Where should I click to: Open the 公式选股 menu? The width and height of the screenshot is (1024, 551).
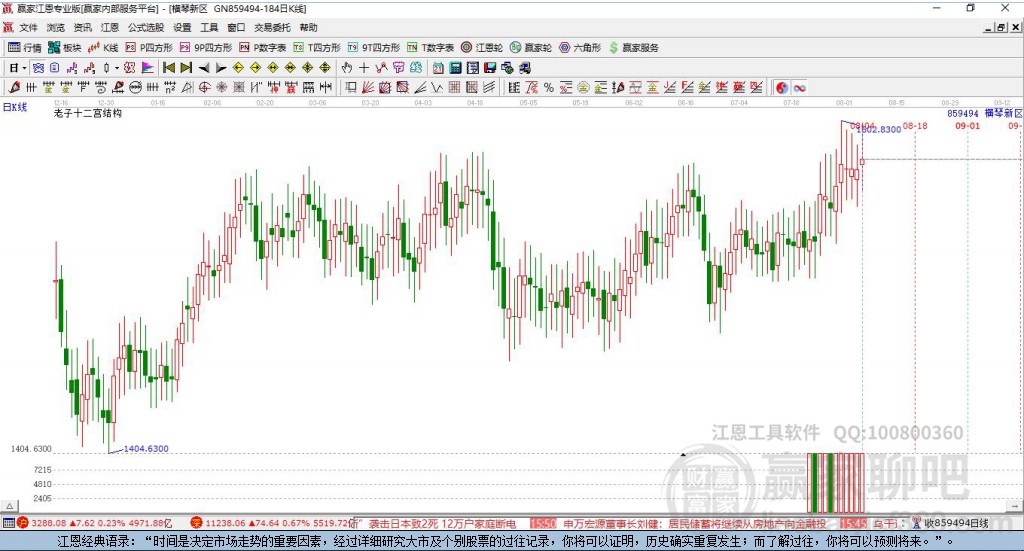pyautogui.click(x=145, y=28)
